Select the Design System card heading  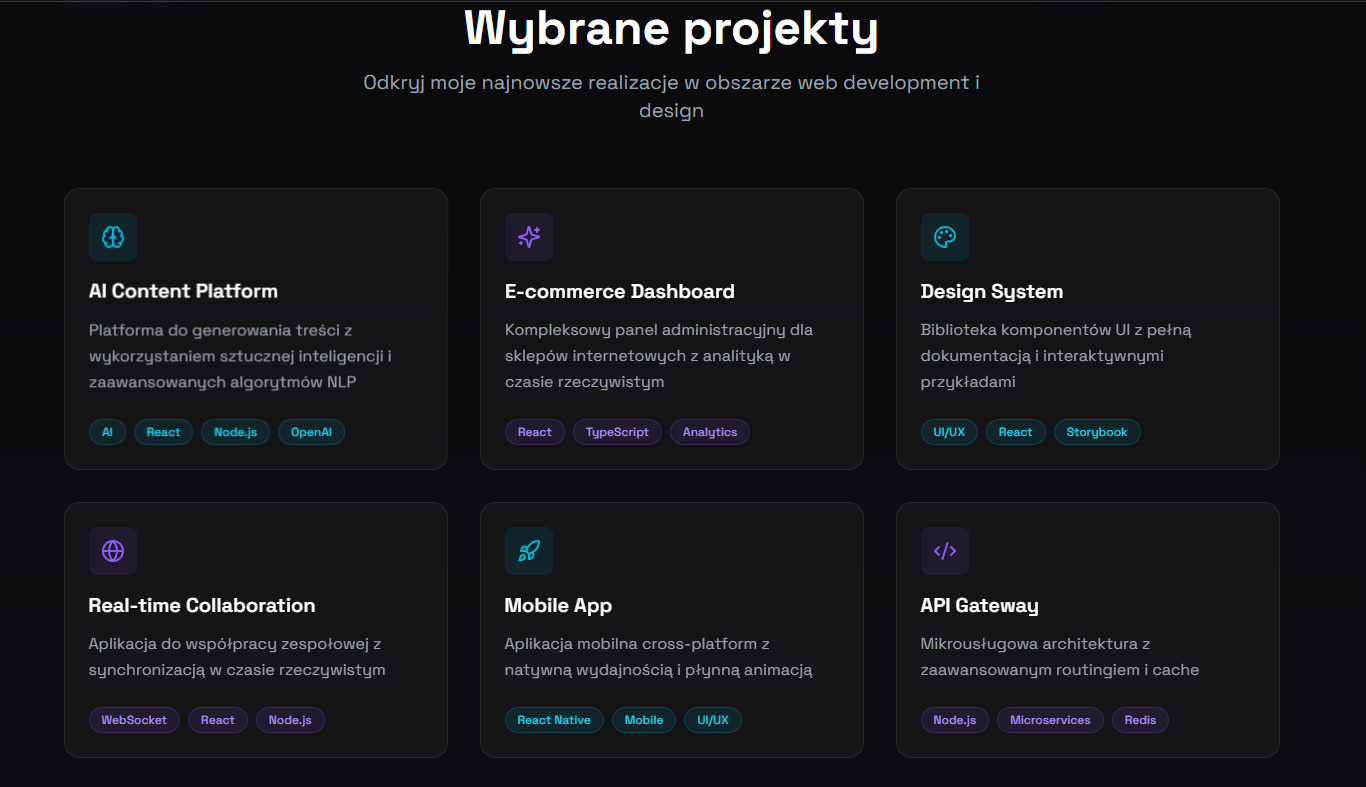click(992, 292)
